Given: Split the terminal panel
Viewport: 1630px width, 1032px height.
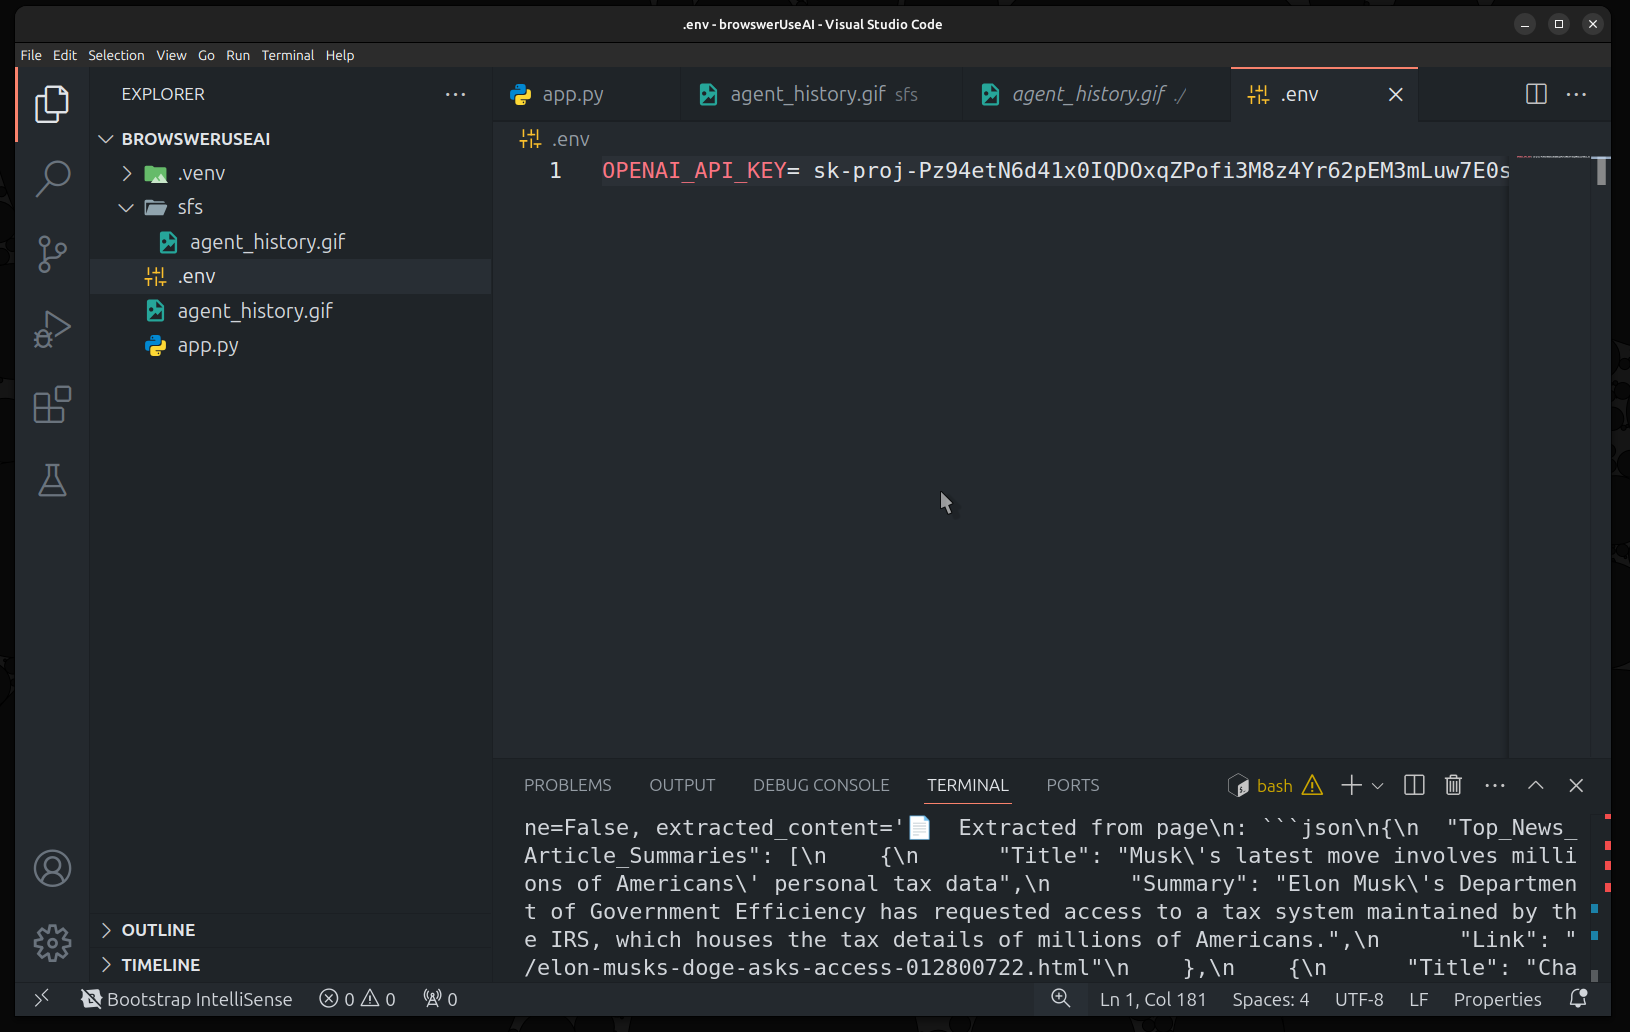Looking at the screenshot, I should [x=1414, y=785].
